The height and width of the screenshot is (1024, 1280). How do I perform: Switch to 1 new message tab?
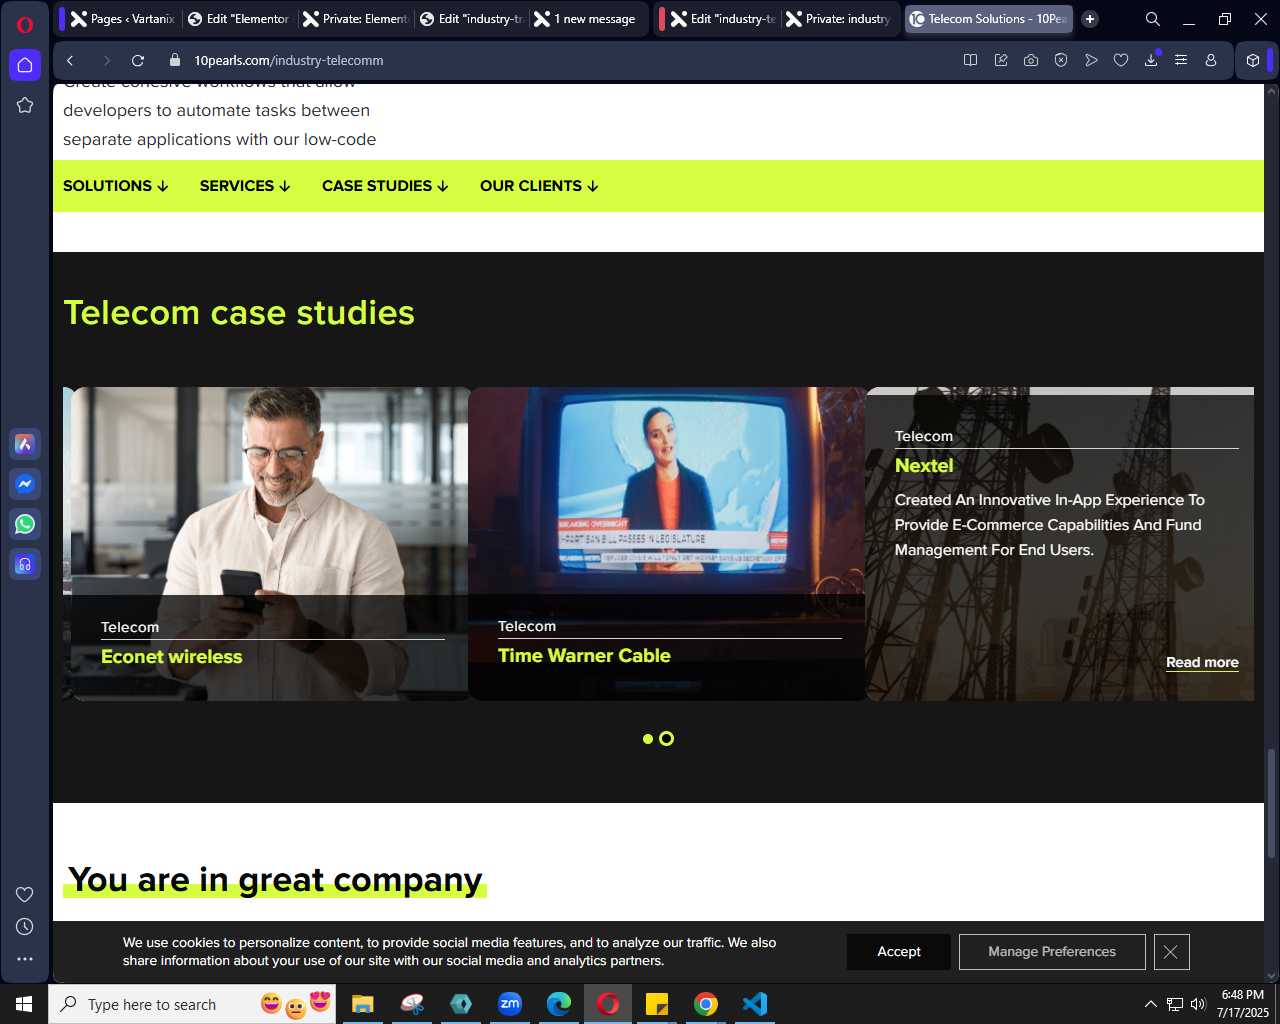(x=587, y=19)
